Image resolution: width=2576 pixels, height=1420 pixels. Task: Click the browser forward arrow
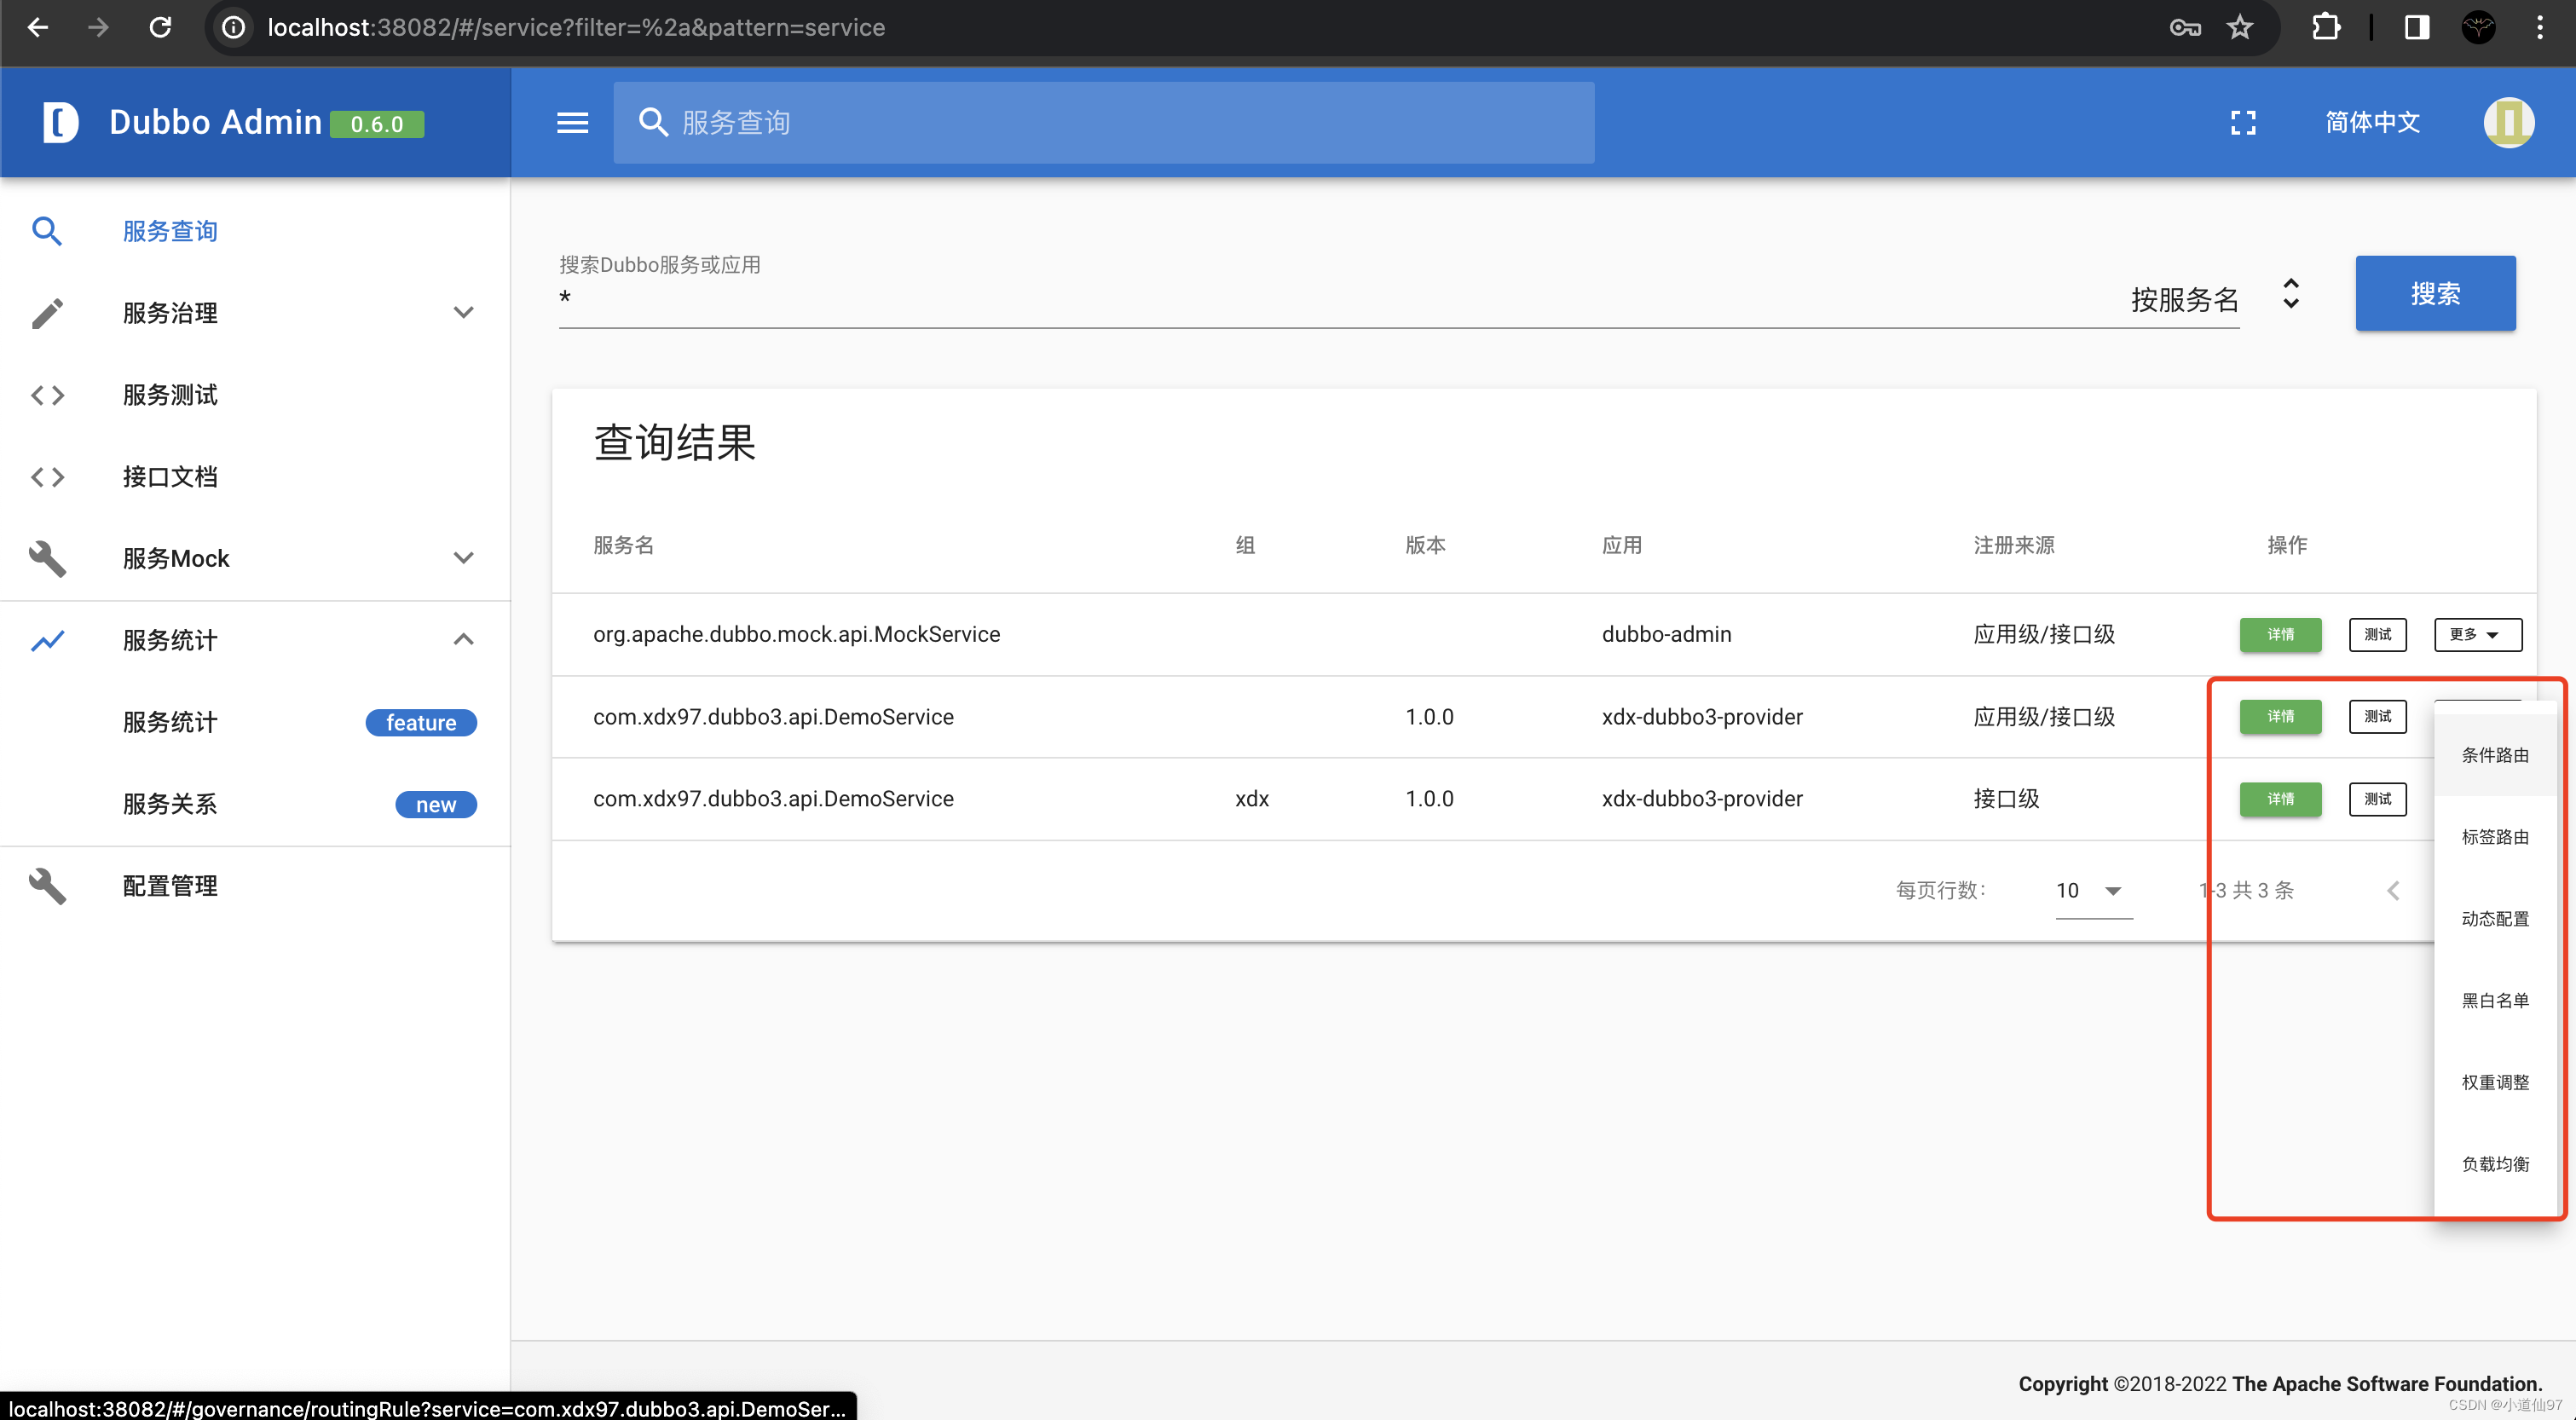pos(98,27)
